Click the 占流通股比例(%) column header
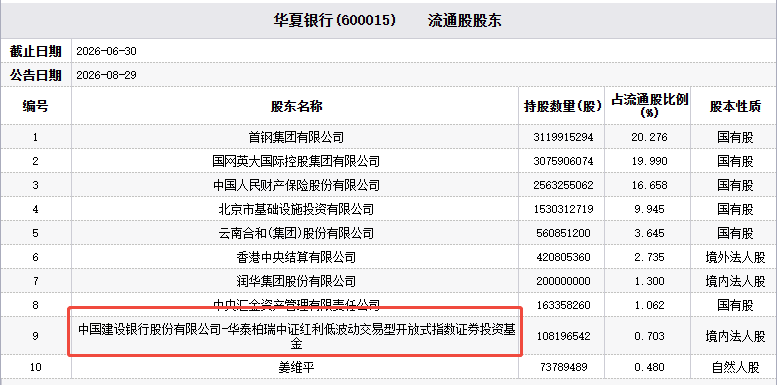The width and height of the screenshot is (781, 385). 649,106
